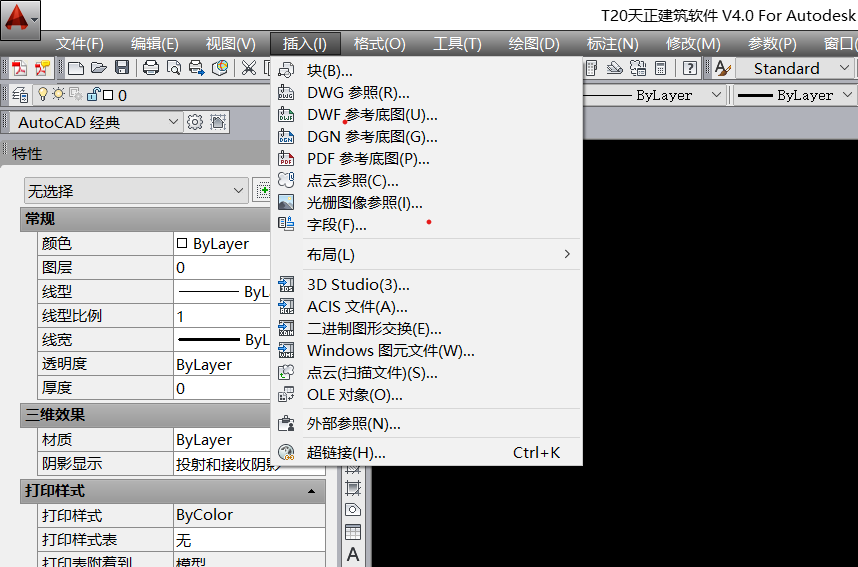The height and width of the screenshot is (567, 858).
Task: Open Text Style icon (A with brush)
Action: 723,68
